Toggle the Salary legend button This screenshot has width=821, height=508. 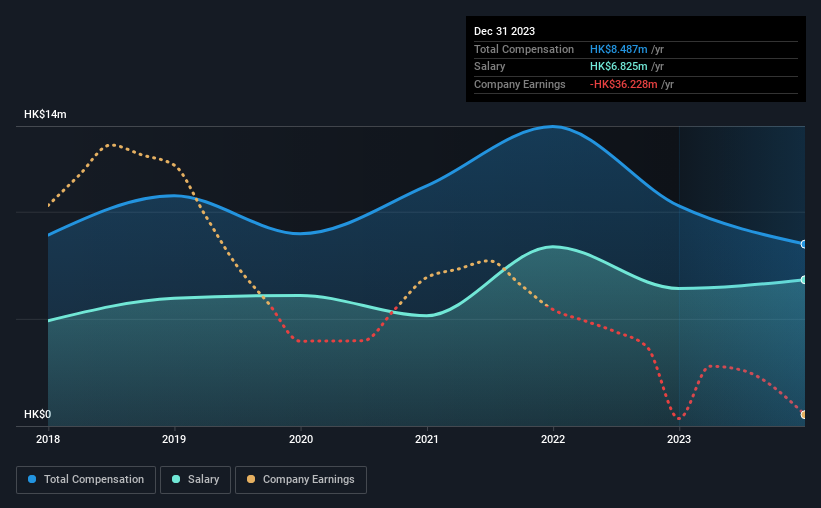click(x=195, y=479)
